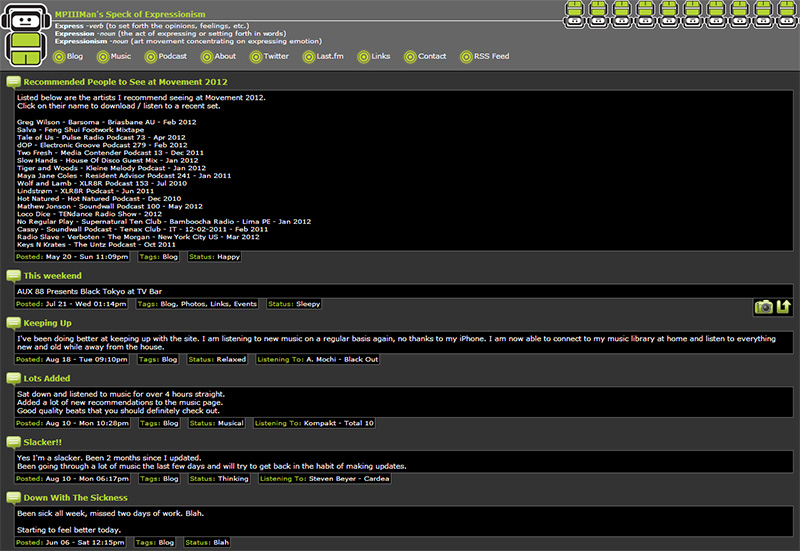Click speech bubble icon beside Lots Added
Image resolution: width=800 pixels, height=551 pixels.
[13, 378]
